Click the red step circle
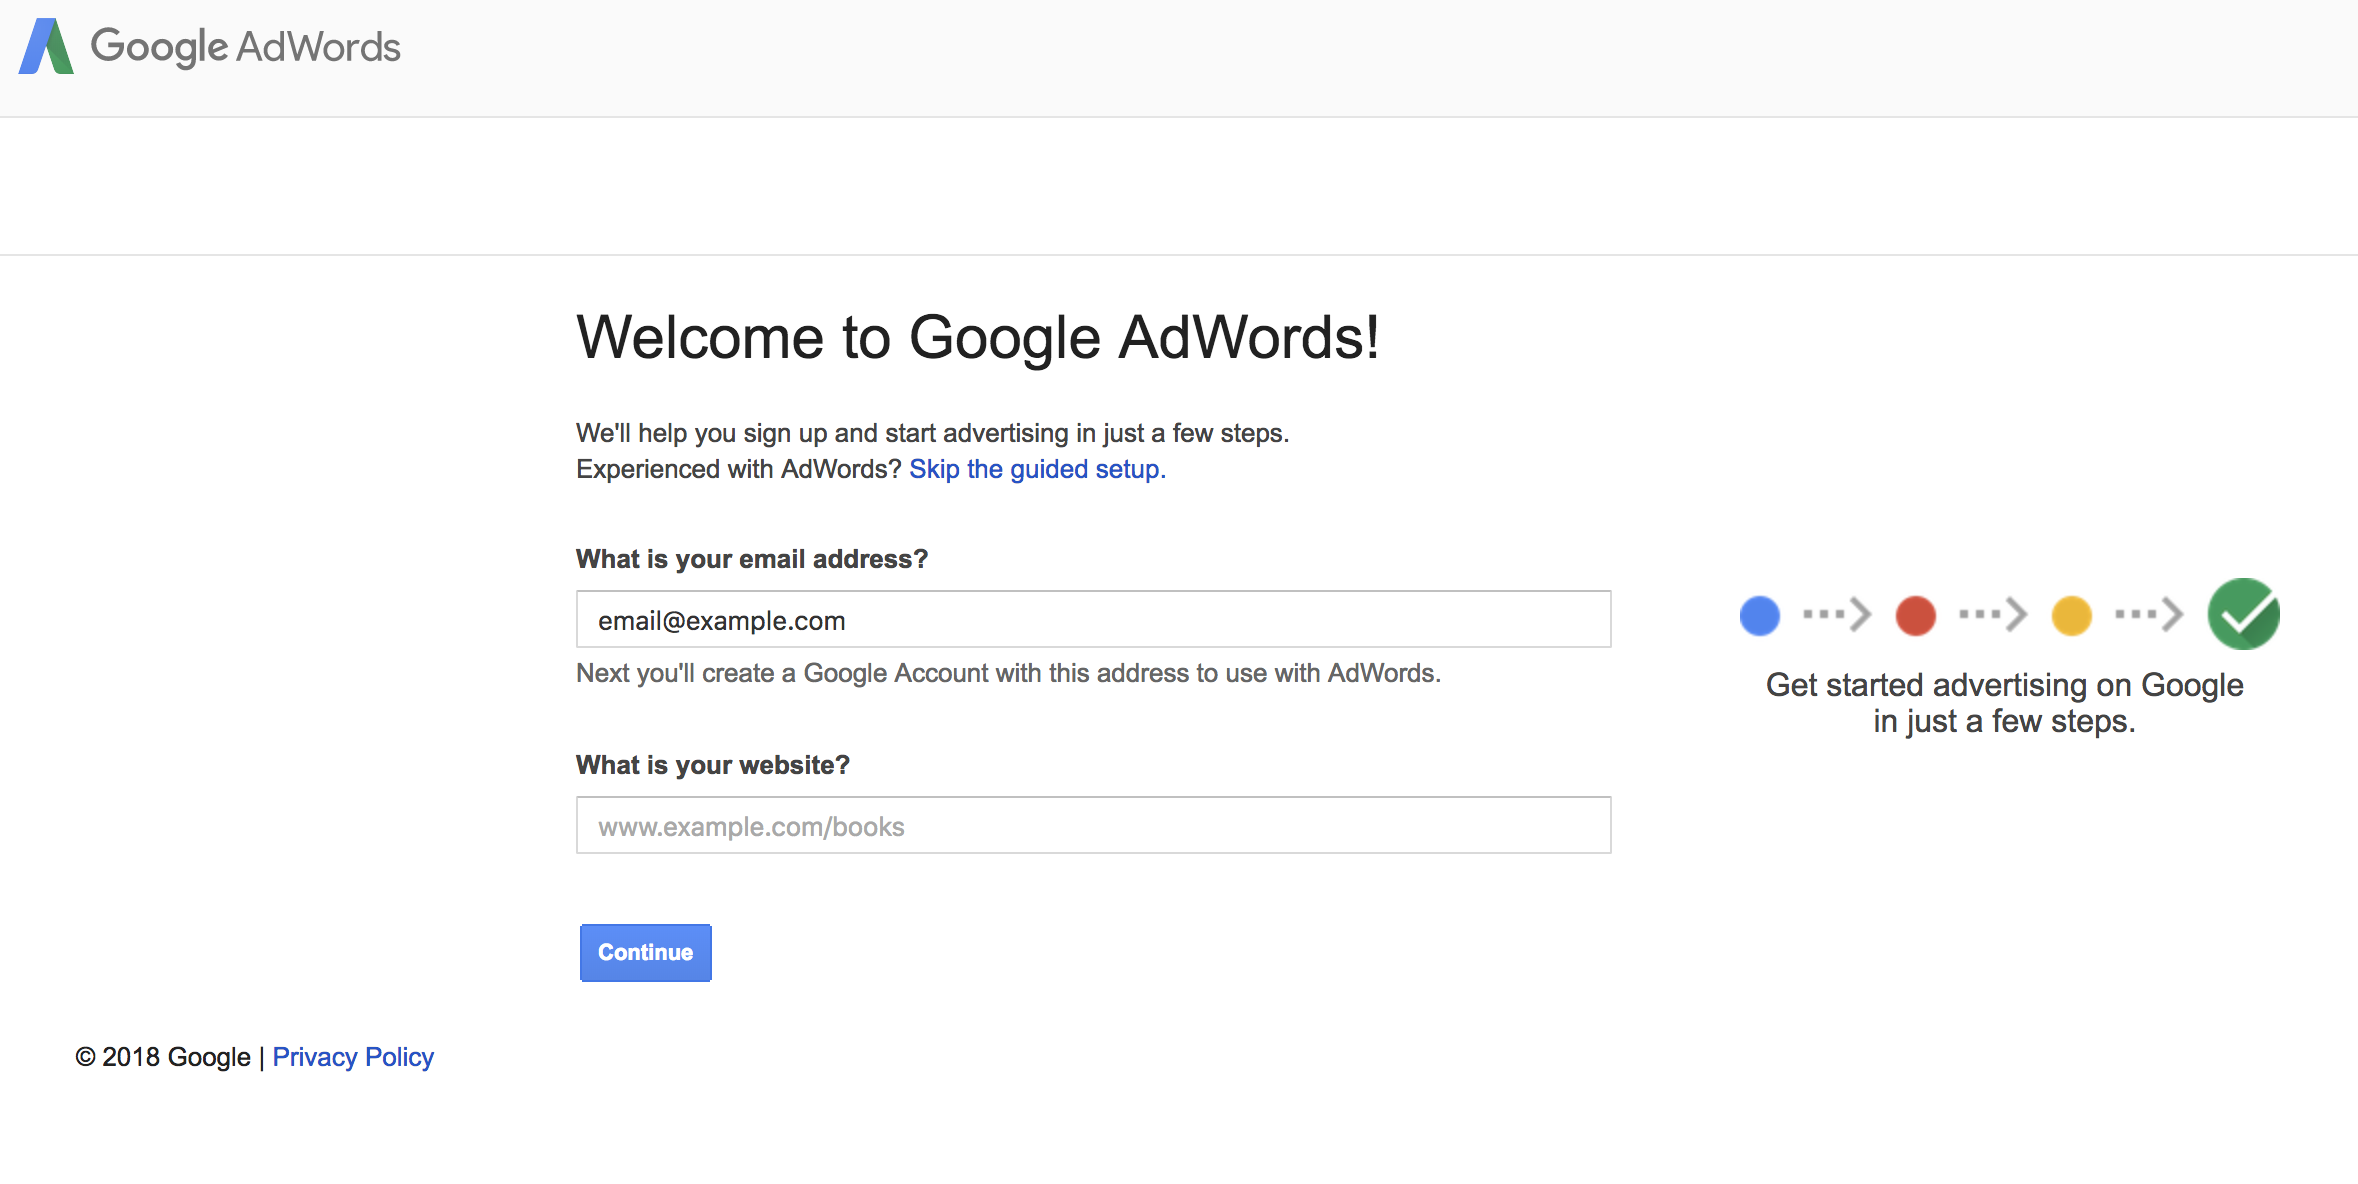 pyautogui.click(x=1915, y=615)
